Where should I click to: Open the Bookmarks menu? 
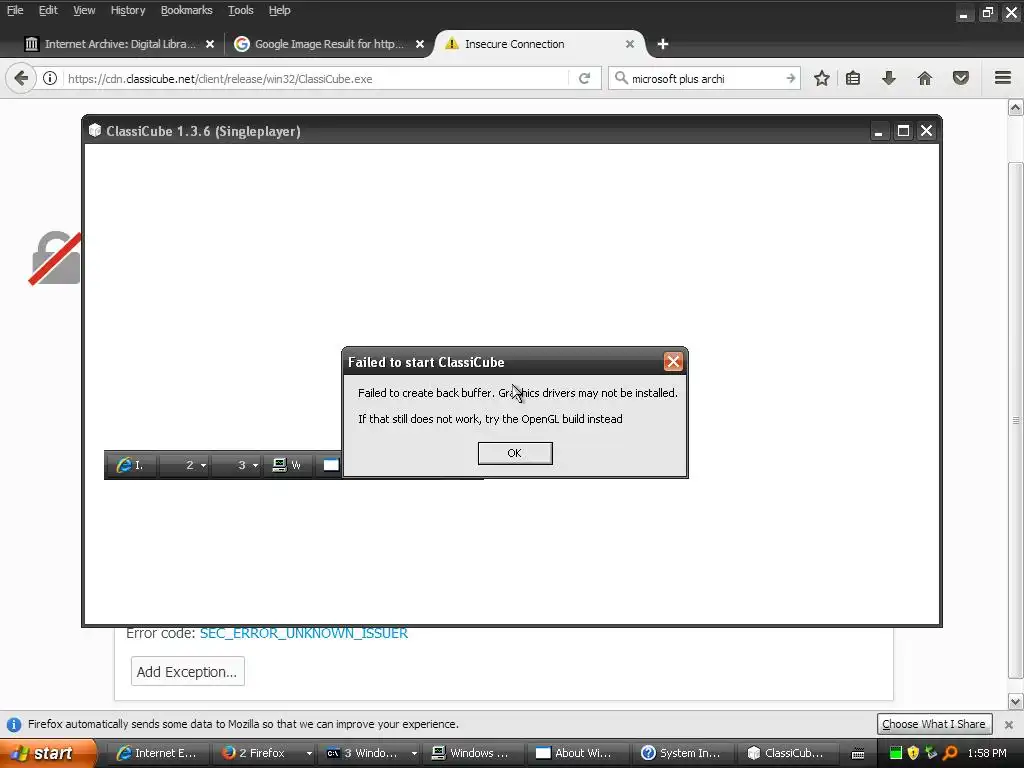186,10
